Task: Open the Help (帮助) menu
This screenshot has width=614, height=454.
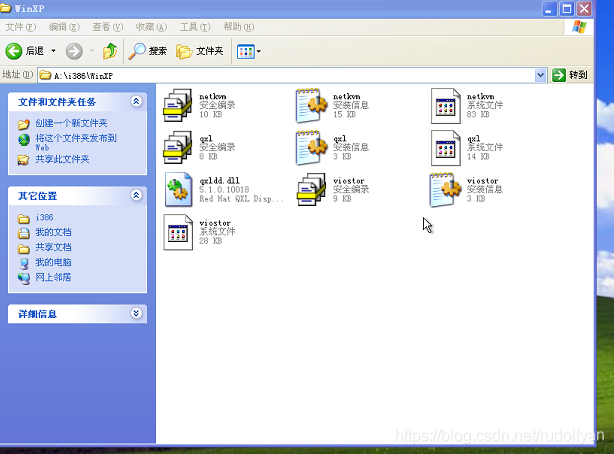Action: 238,27
